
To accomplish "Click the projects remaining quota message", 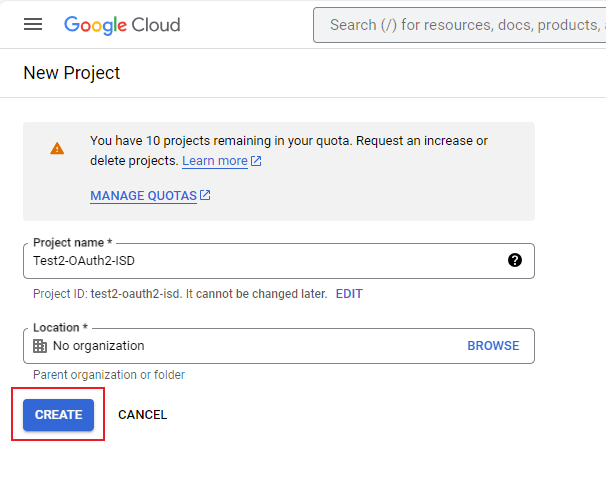I will click(x=288, y=141).
